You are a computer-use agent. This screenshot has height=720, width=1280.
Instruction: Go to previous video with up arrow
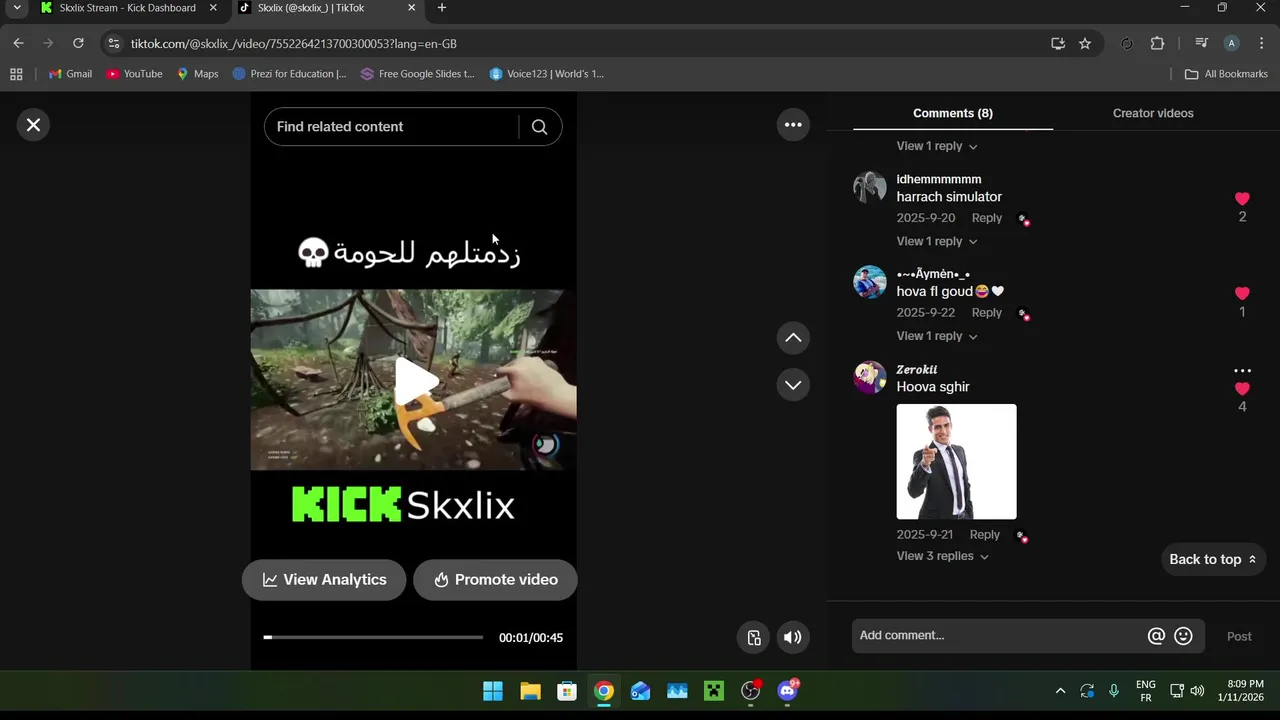coord(793,338)
